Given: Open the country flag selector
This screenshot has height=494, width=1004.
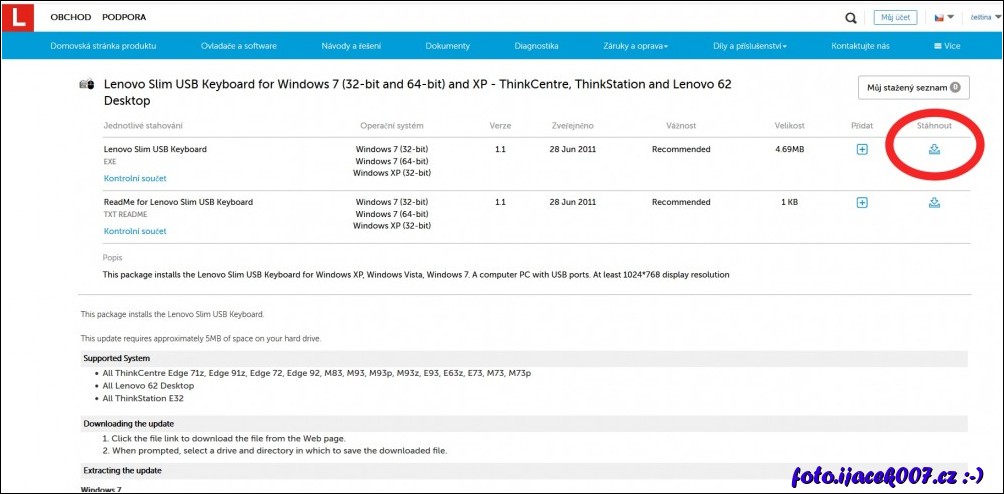Looking at the screenshot, I should coord(943,17).
